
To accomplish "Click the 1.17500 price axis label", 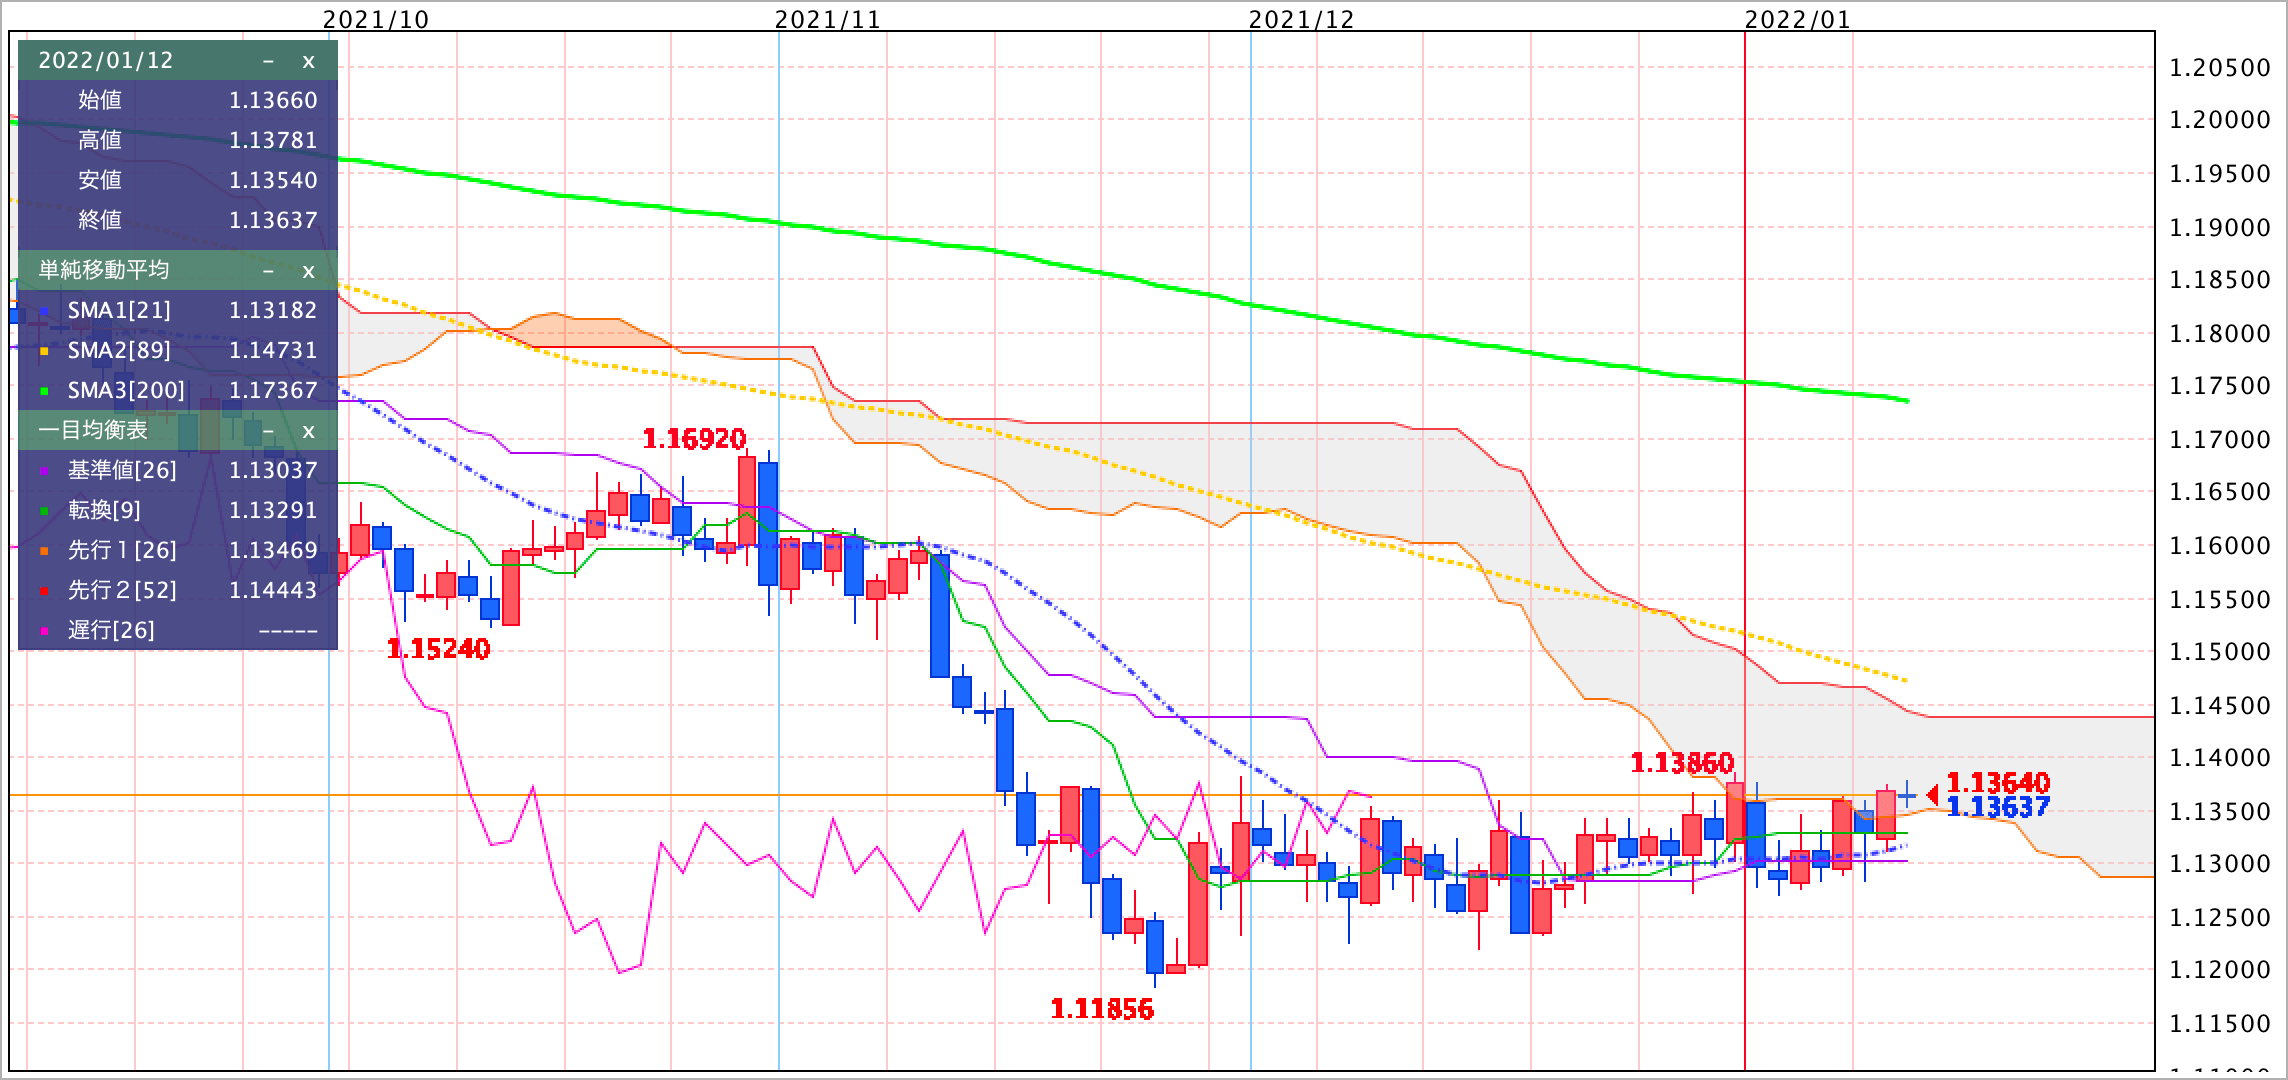I will tap(2218, 386).
